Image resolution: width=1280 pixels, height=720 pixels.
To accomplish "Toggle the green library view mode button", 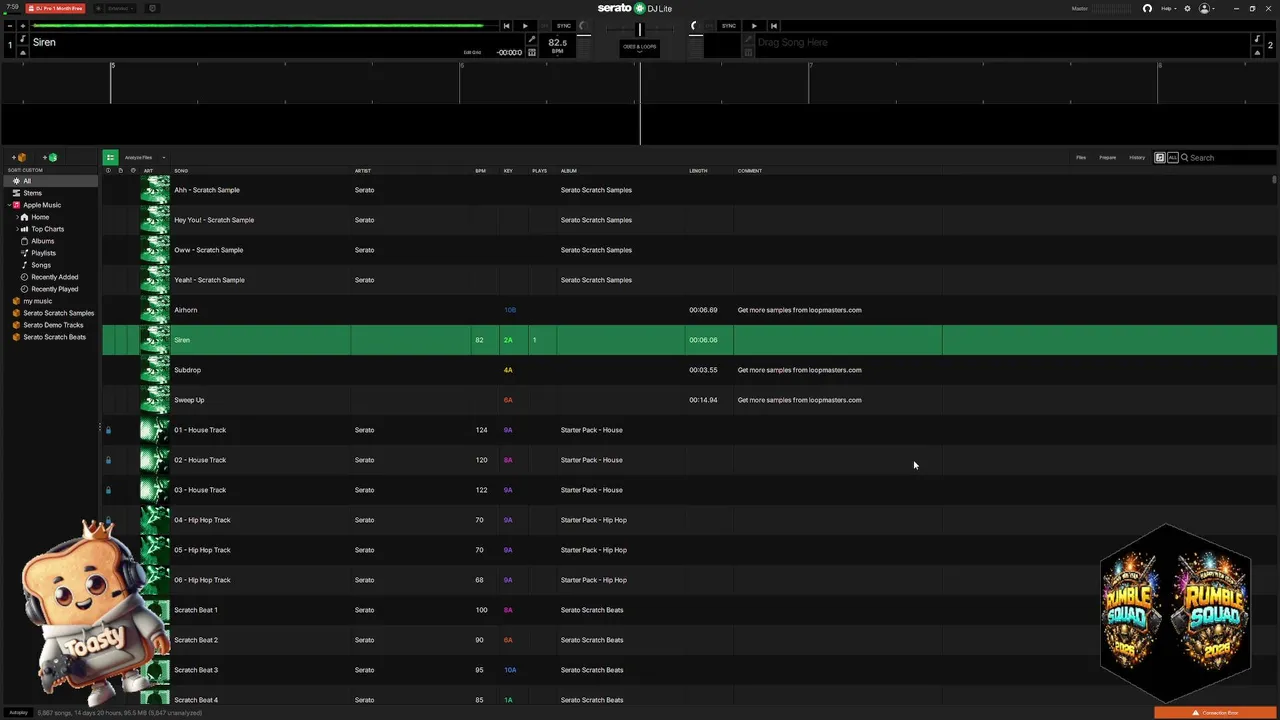I will point(110,157).
